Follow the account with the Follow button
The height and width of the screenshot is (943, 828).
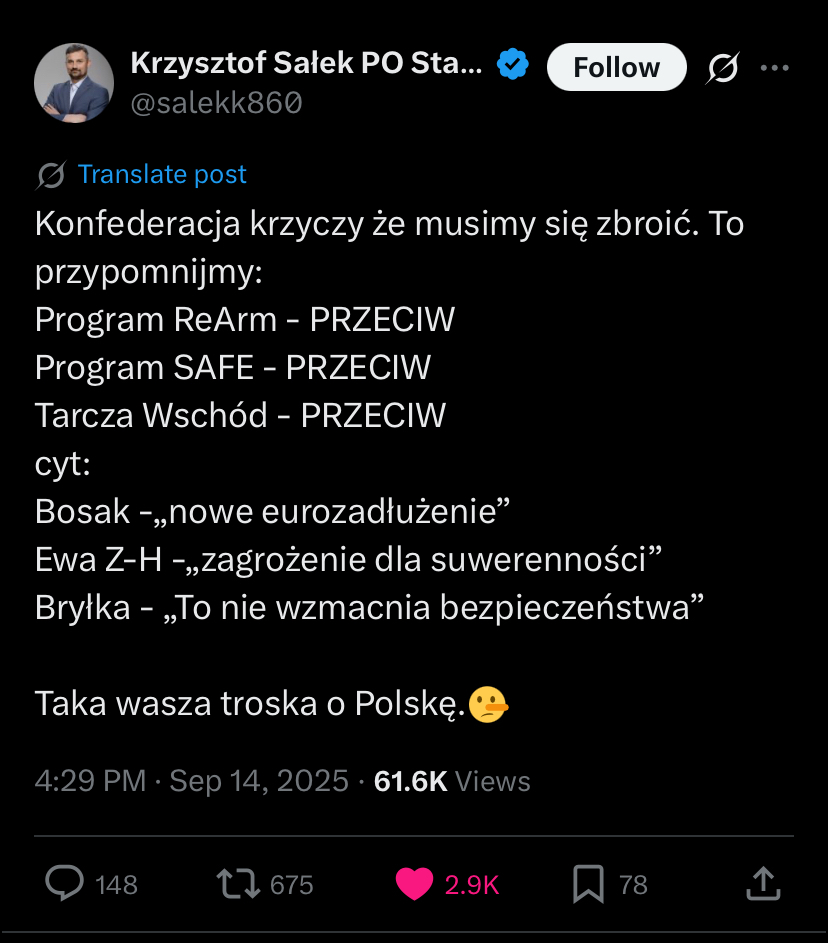(616, 67)
